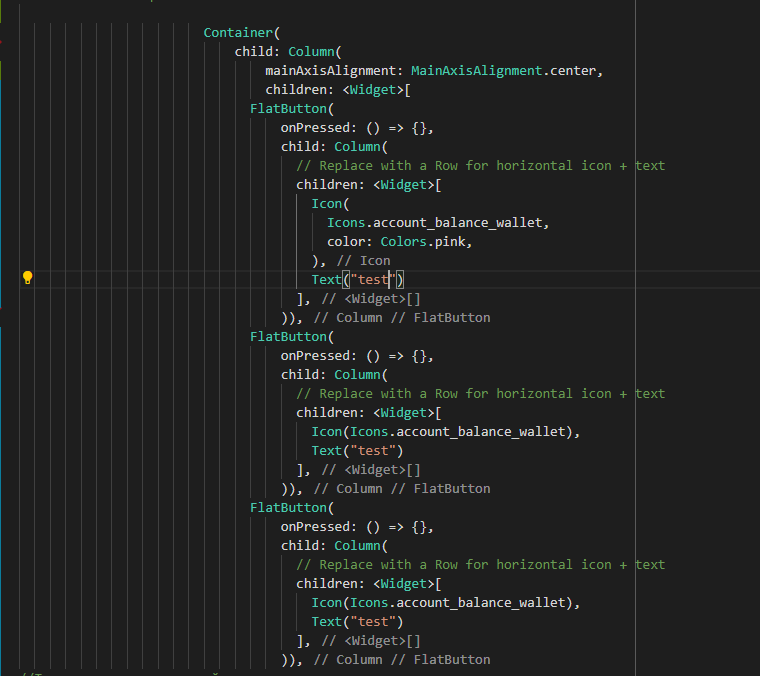The image size is (760, 676).
Task: Click the "Column" keyword directly under Container
Action: coord(311,52)
